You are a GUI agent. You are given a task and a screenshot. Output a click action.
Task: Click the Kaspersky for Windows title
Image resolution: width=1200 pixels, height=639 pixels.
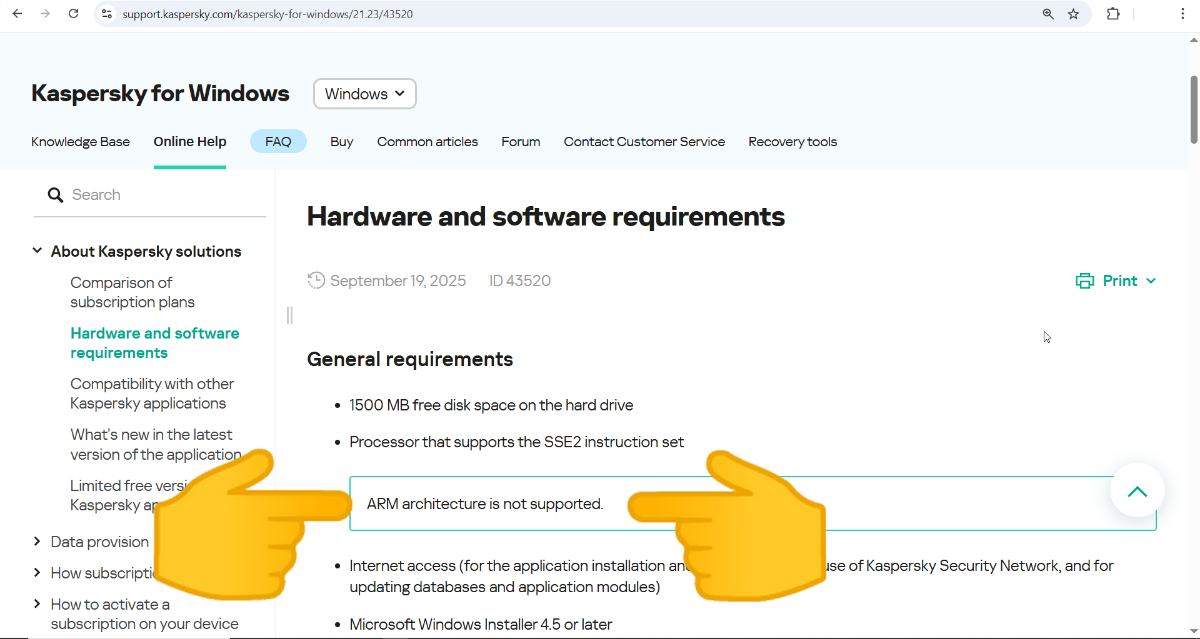click(160, 94)
